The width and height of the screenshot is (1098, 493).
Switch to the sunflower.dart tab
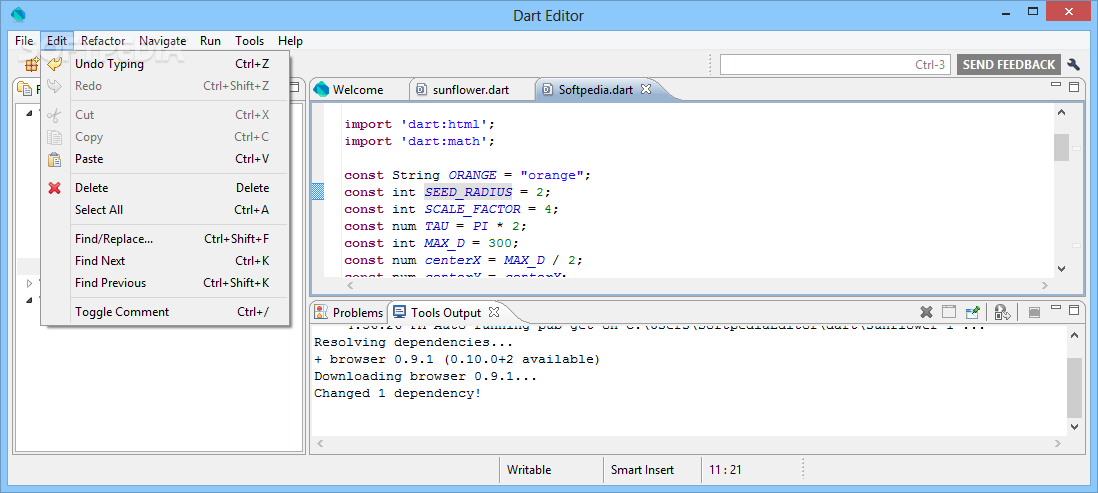471,90
